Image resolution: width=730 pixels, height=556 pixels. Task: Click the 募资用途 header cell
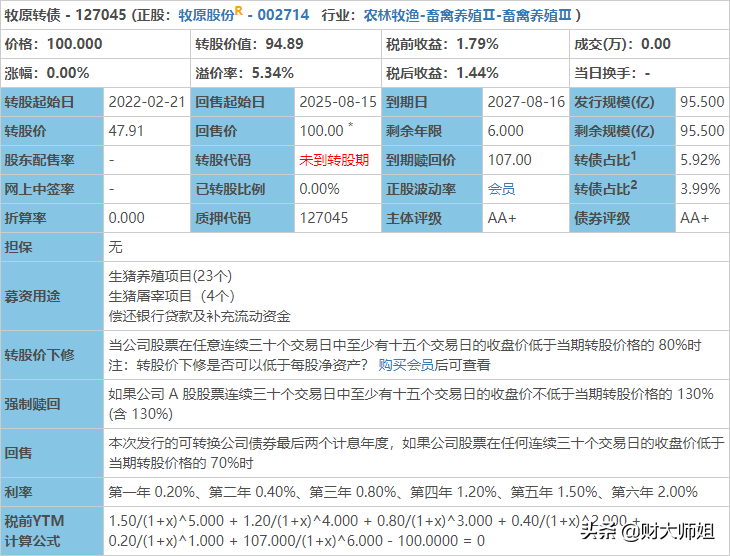pyautogui.click(x=52, y=296)
